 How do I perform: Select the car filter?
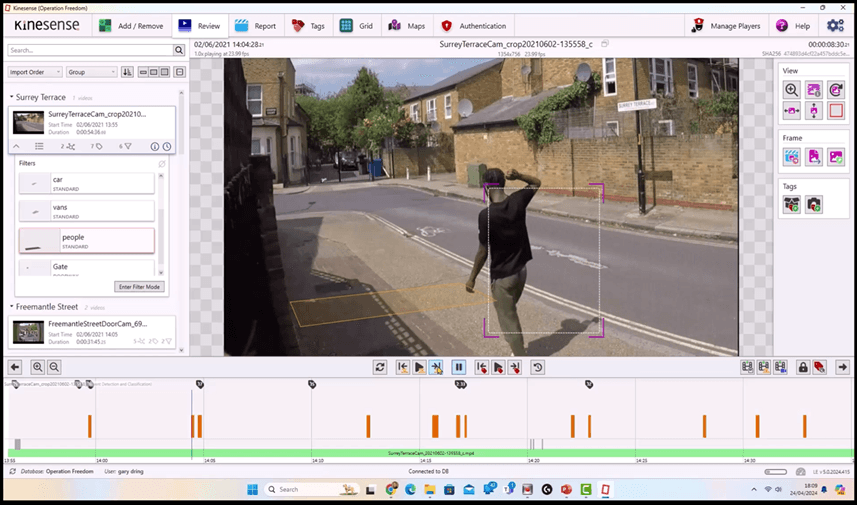[87, 184]
